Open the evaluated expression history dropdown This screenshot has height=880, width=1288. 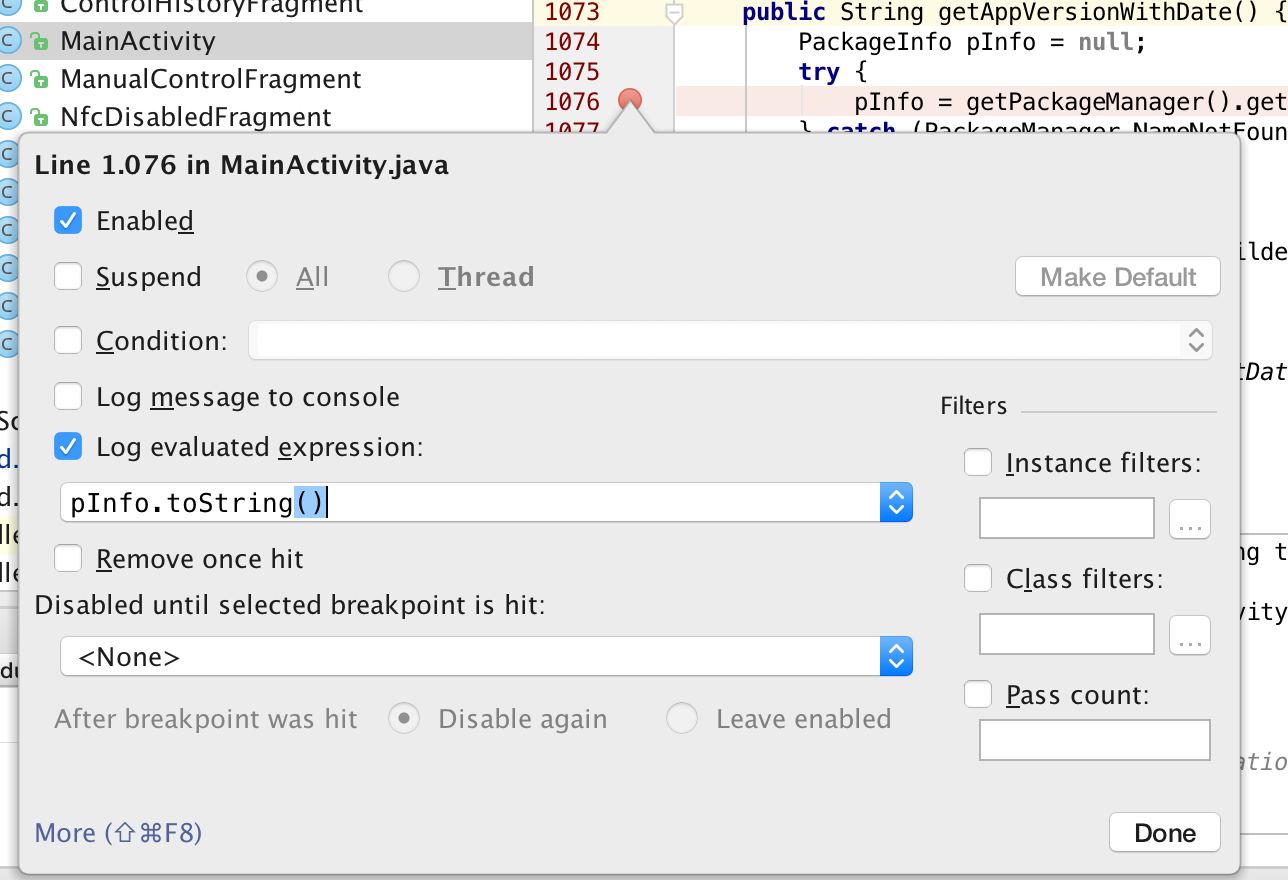[x=896, y=502]
